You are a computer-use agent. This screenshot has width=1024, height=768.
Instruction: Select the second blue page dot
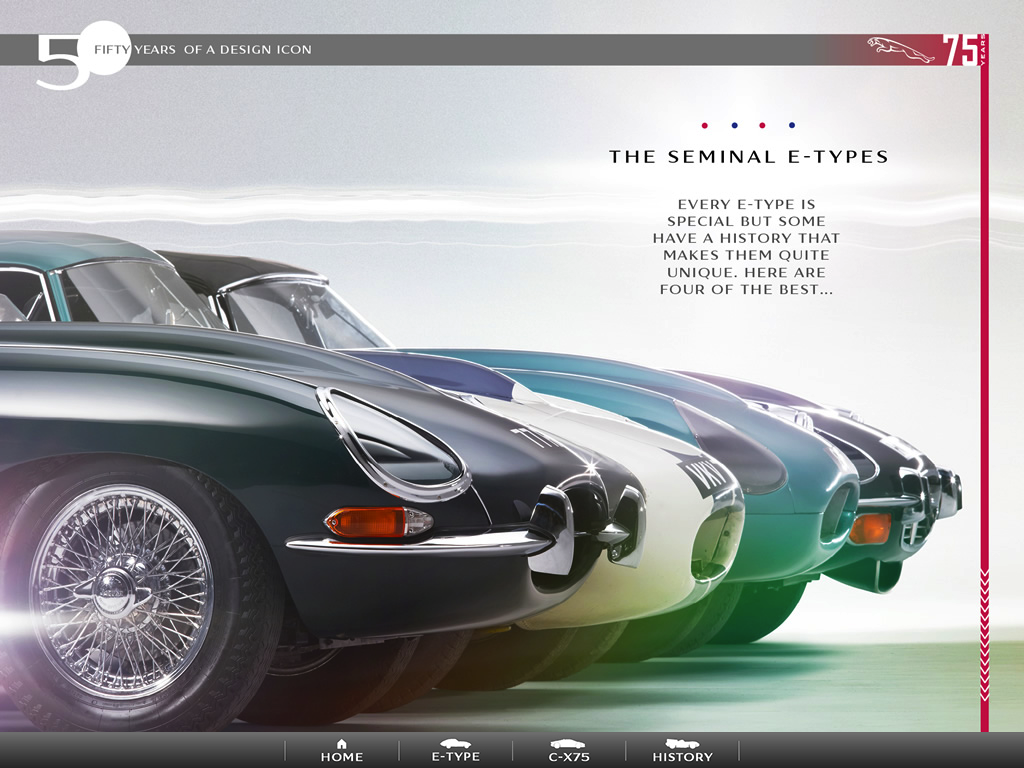coord(734,126)
